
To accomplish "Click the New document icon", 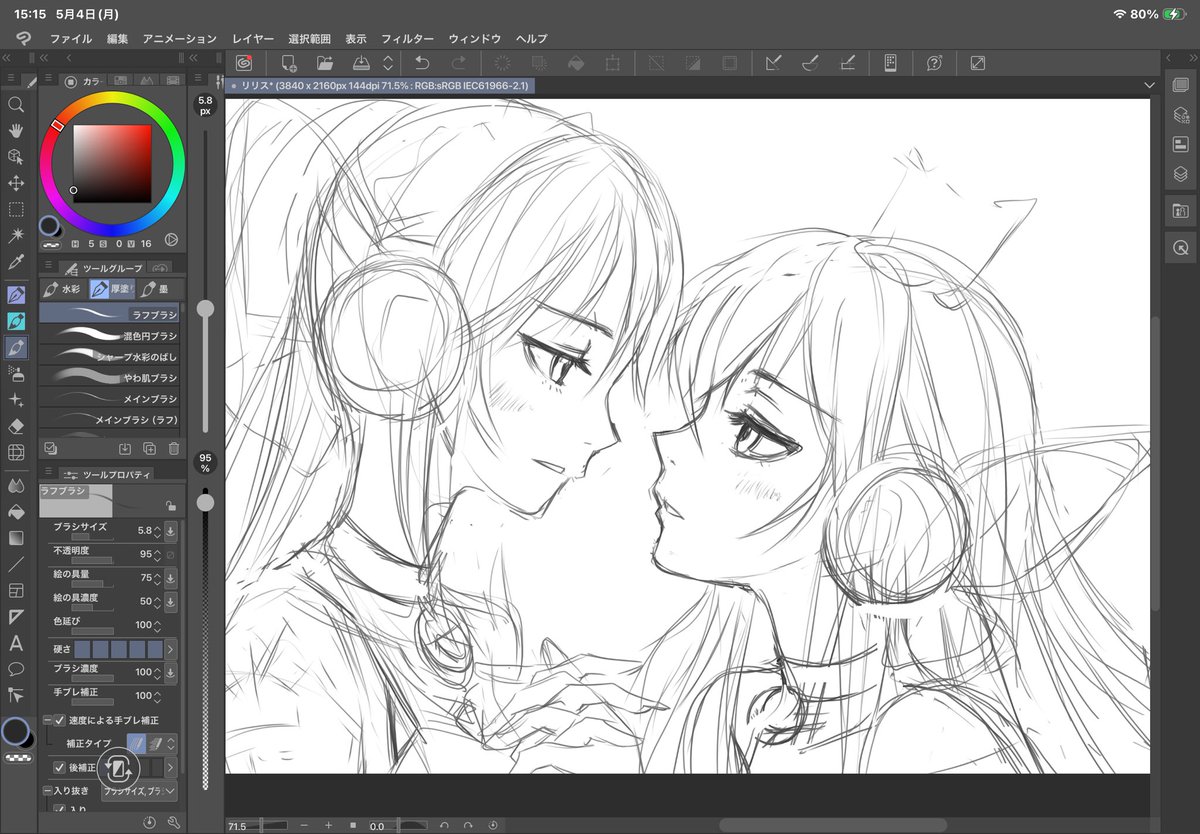I will 289,63.
